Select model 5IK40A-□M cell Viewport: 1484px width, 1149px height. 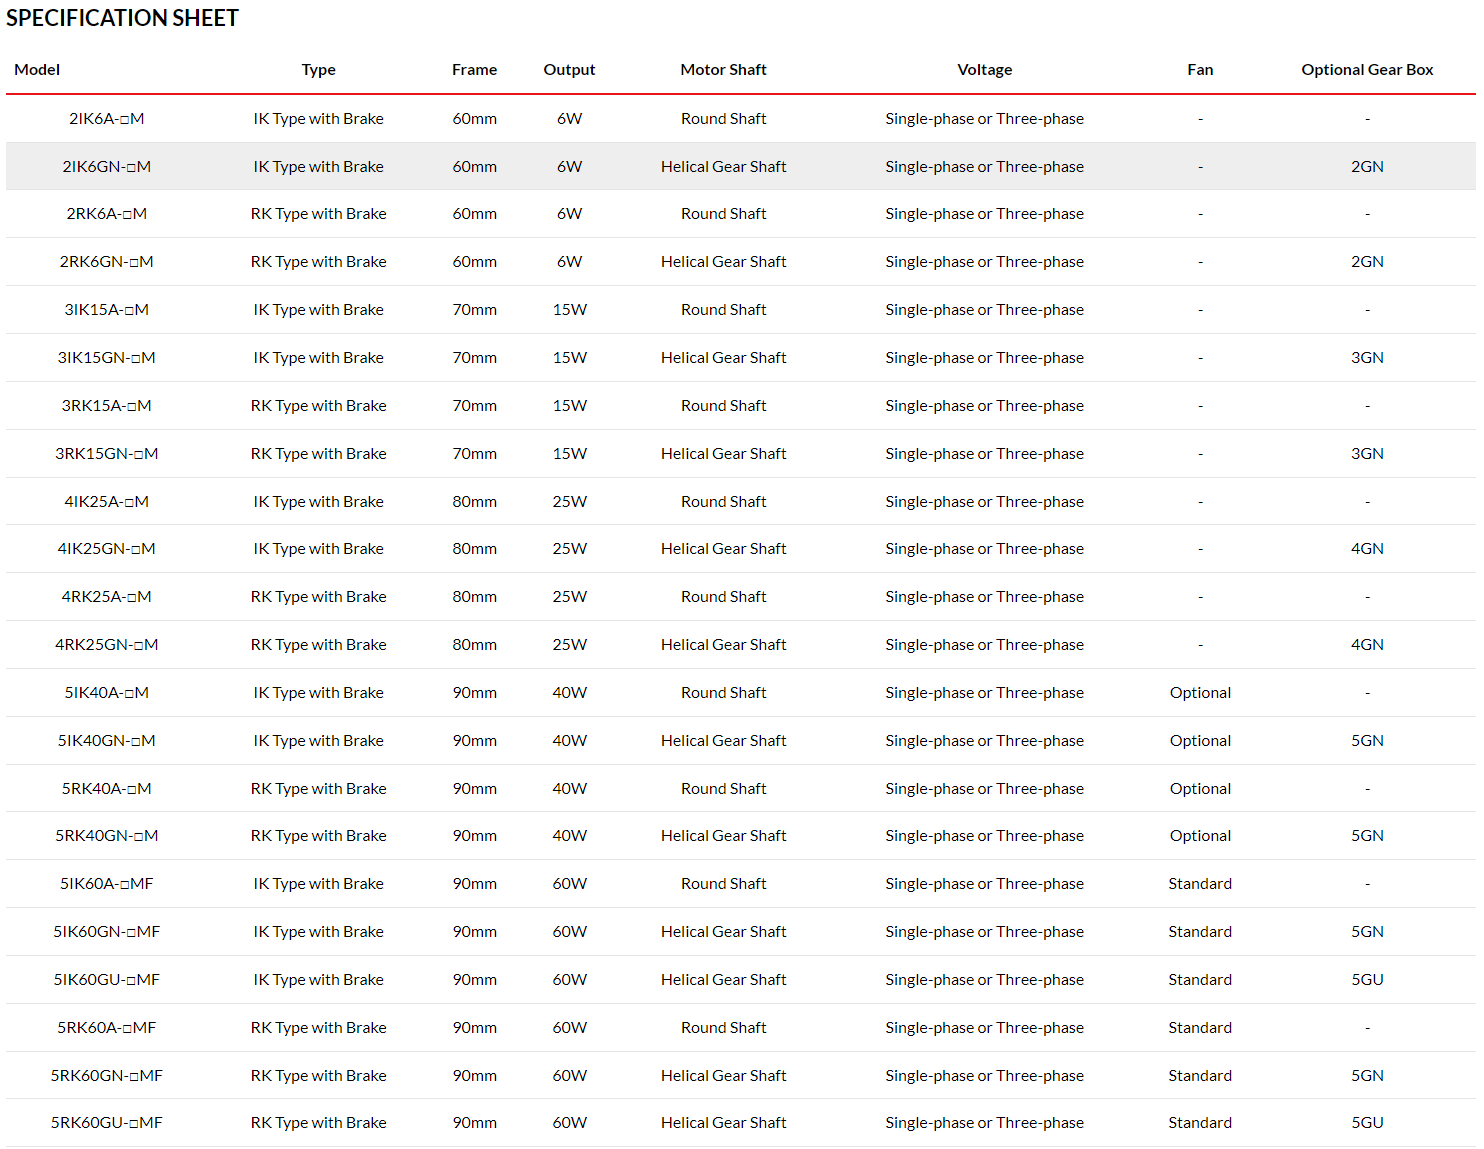coord(107,693)
